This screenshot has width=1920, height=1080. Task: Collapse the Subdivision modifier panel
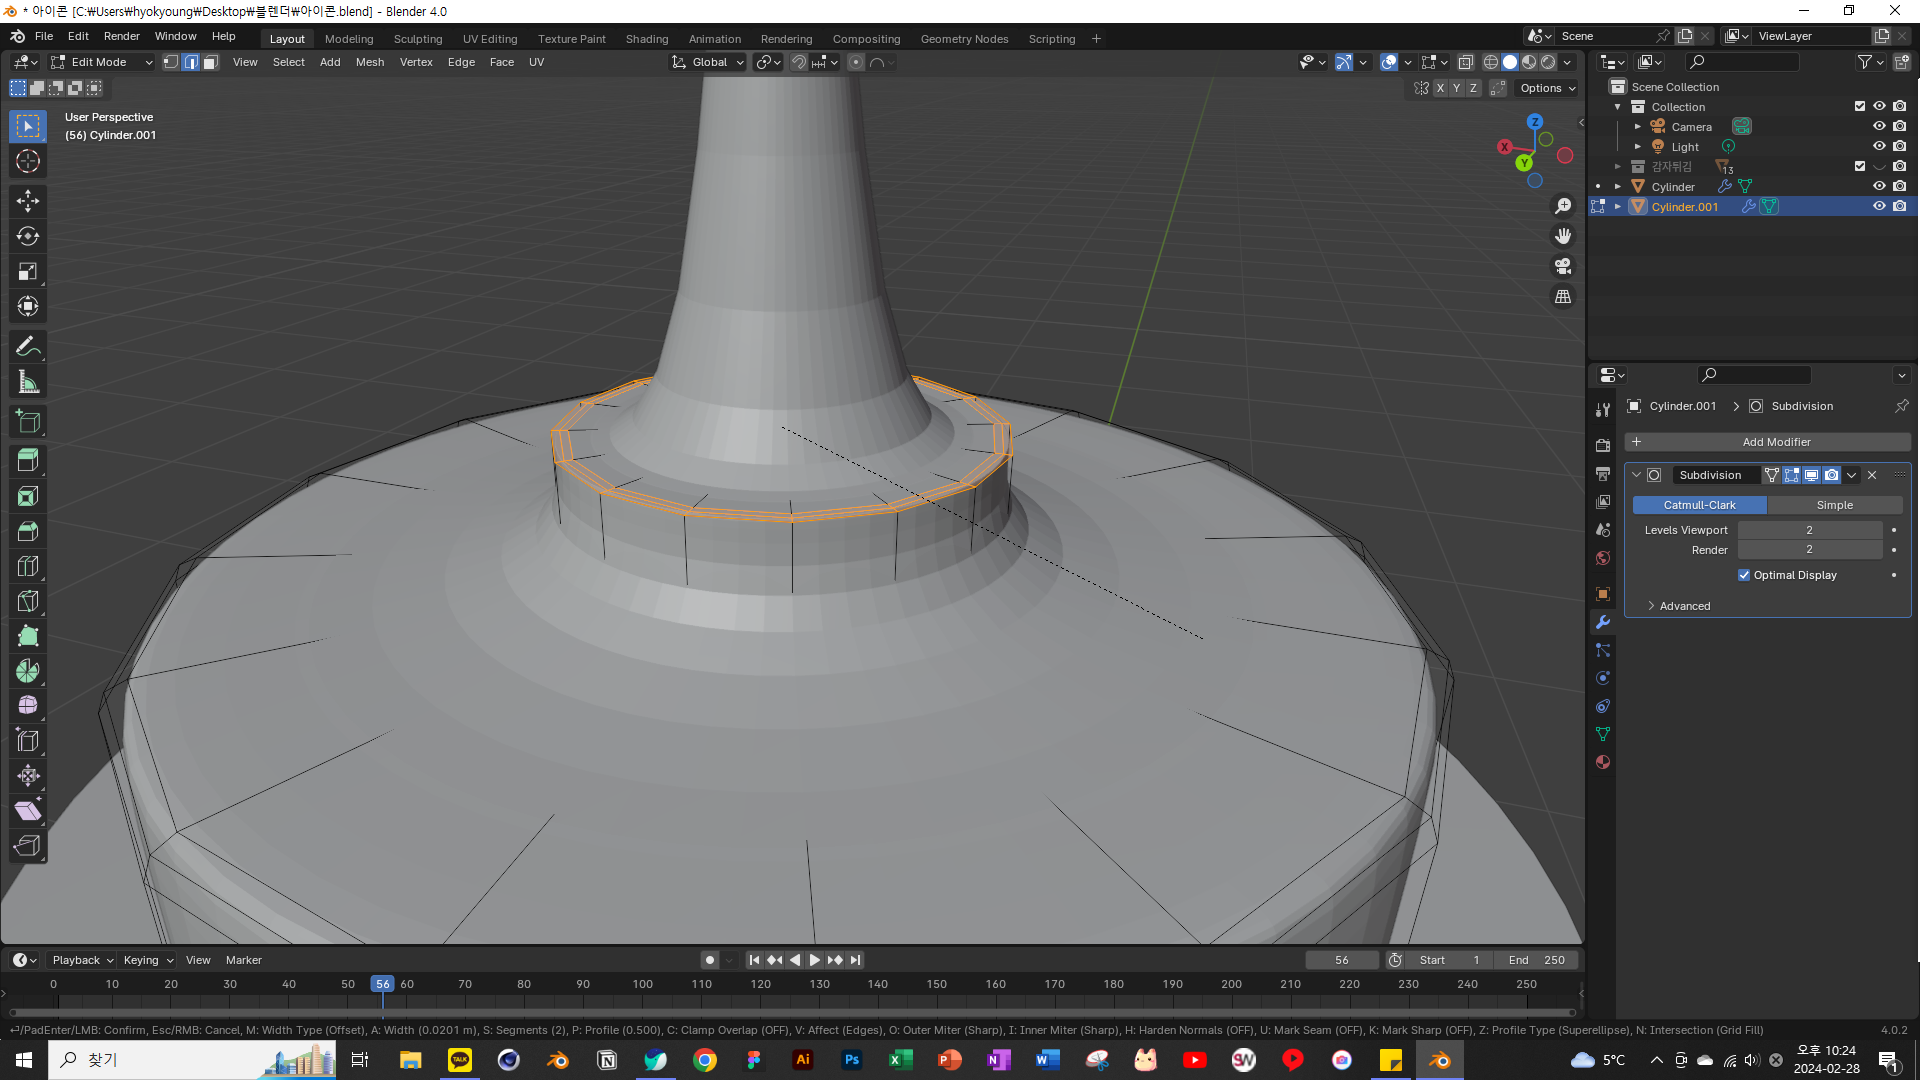pyautogui.click(x=1637, y=475)
